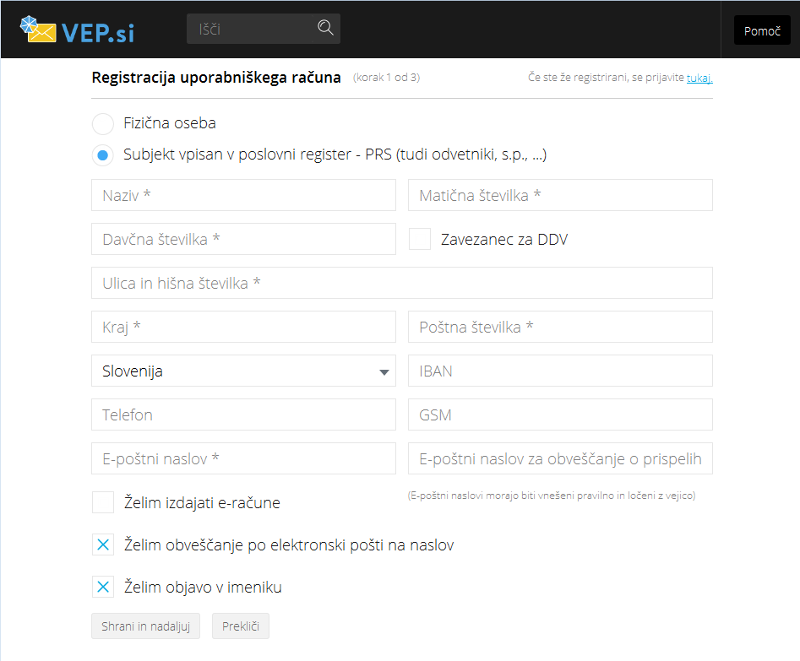Open the Slovenija country dropdown
800x661 pixels.
coord(243,371)
